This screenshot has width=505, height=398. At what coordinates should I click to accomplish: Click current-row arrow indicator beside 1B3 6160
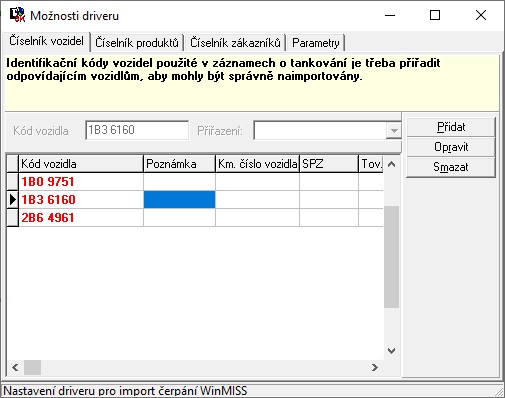pos(13,200)
